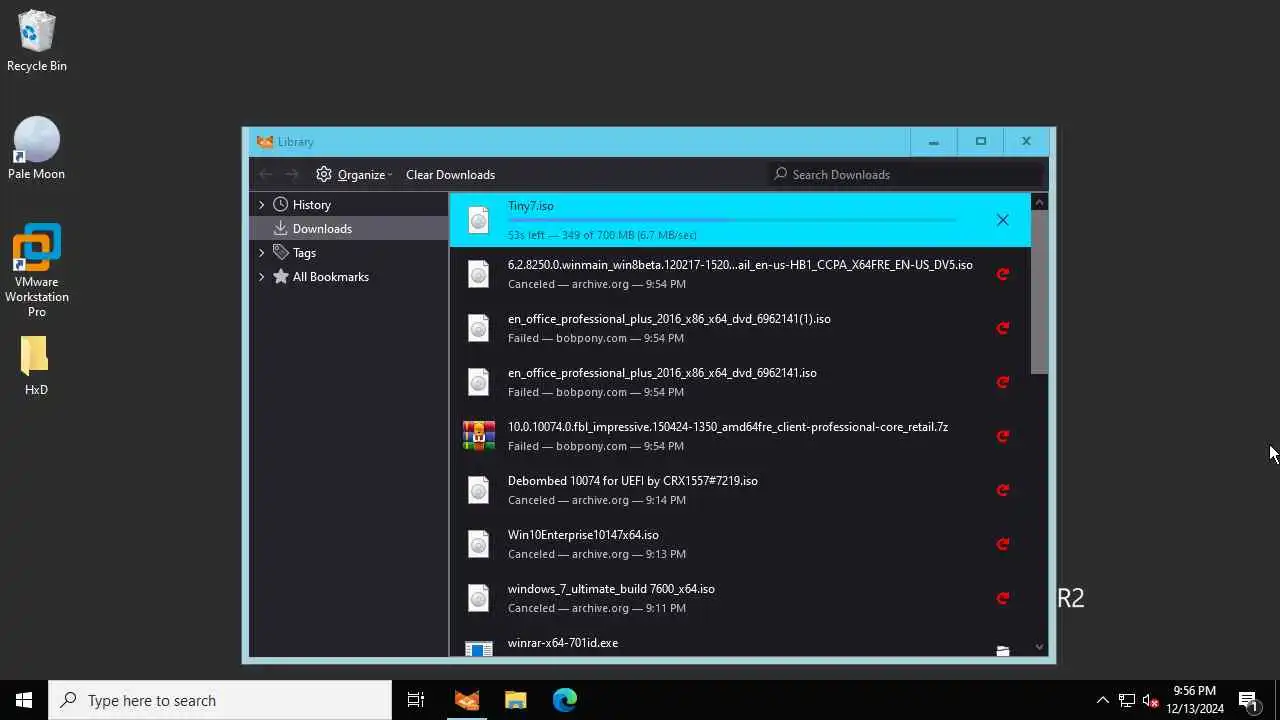Open File Explorer from the taskbar
The image size is (1280, 720).
click(515, 700)
